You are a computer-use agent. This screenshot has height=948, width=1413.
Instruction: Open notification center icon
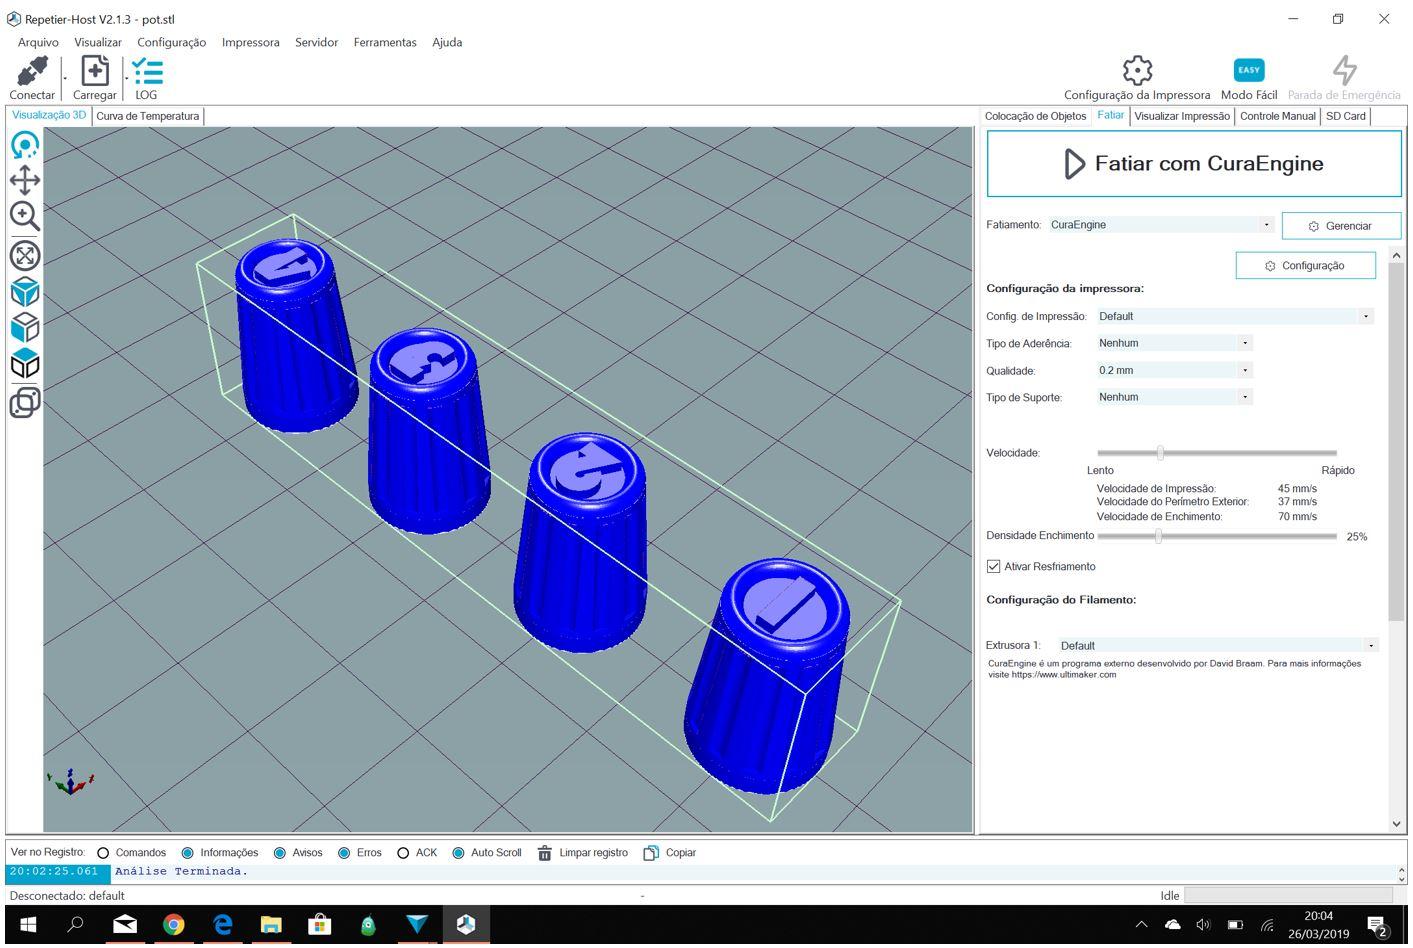click(1378, 926)
